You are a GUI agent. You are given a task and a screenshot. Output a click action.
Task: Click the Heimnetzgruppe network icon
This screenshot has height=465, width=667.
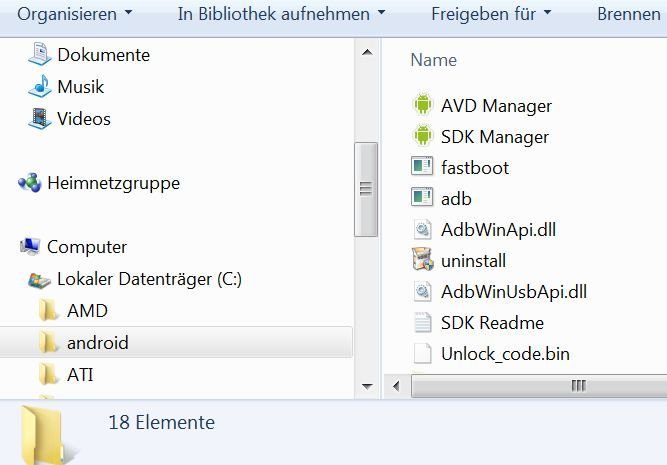(x=30, y=183)
